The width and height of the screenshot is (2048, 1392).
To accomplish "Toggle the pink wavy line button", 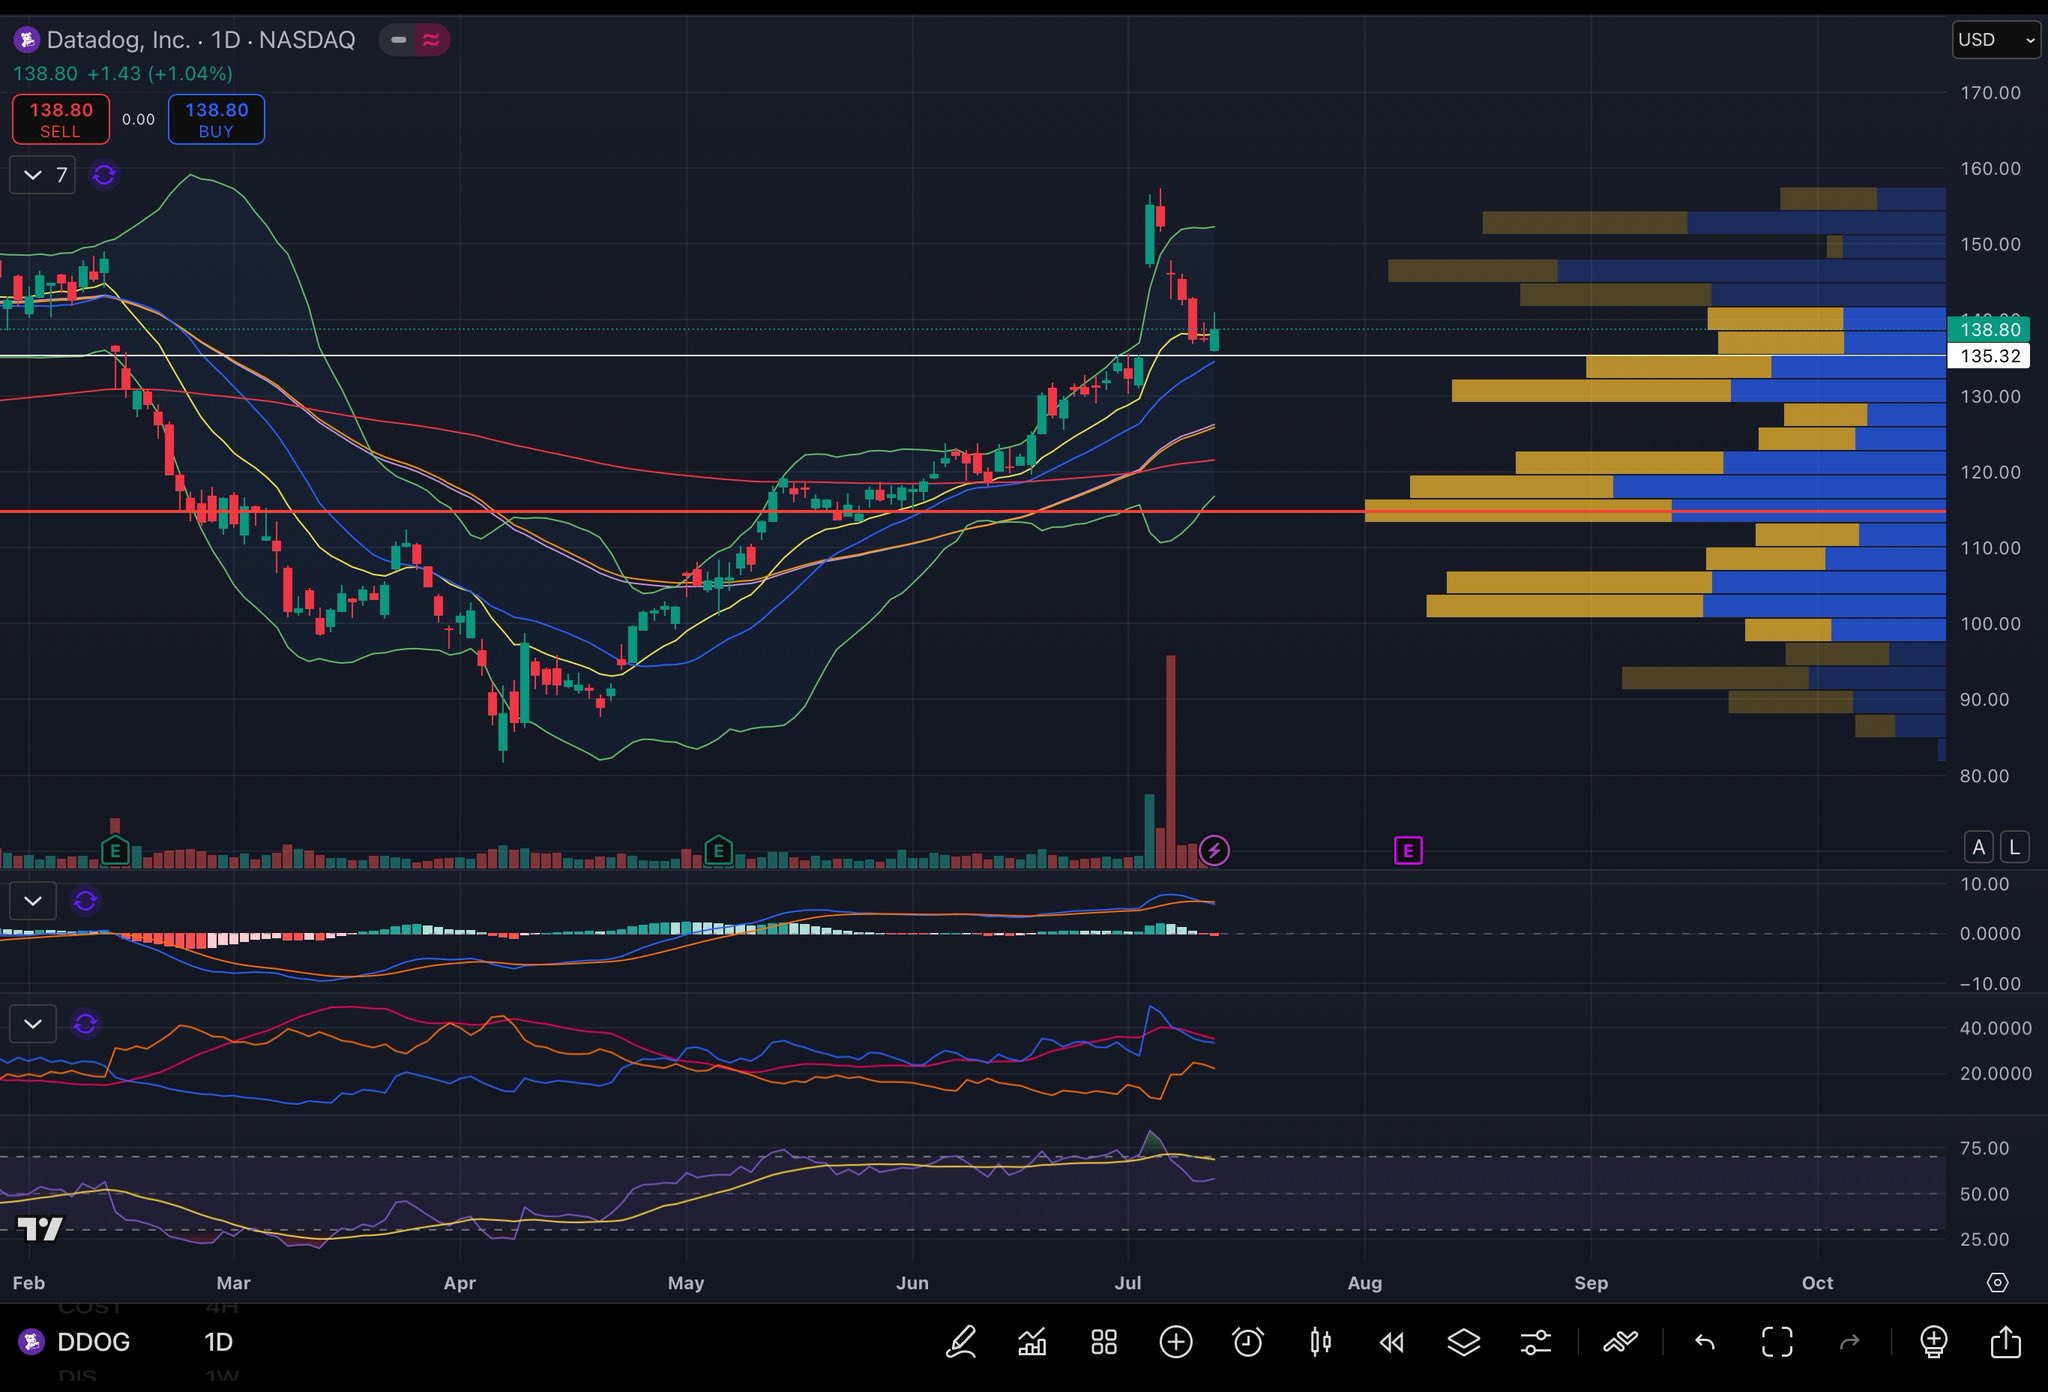I will (431, 40).
